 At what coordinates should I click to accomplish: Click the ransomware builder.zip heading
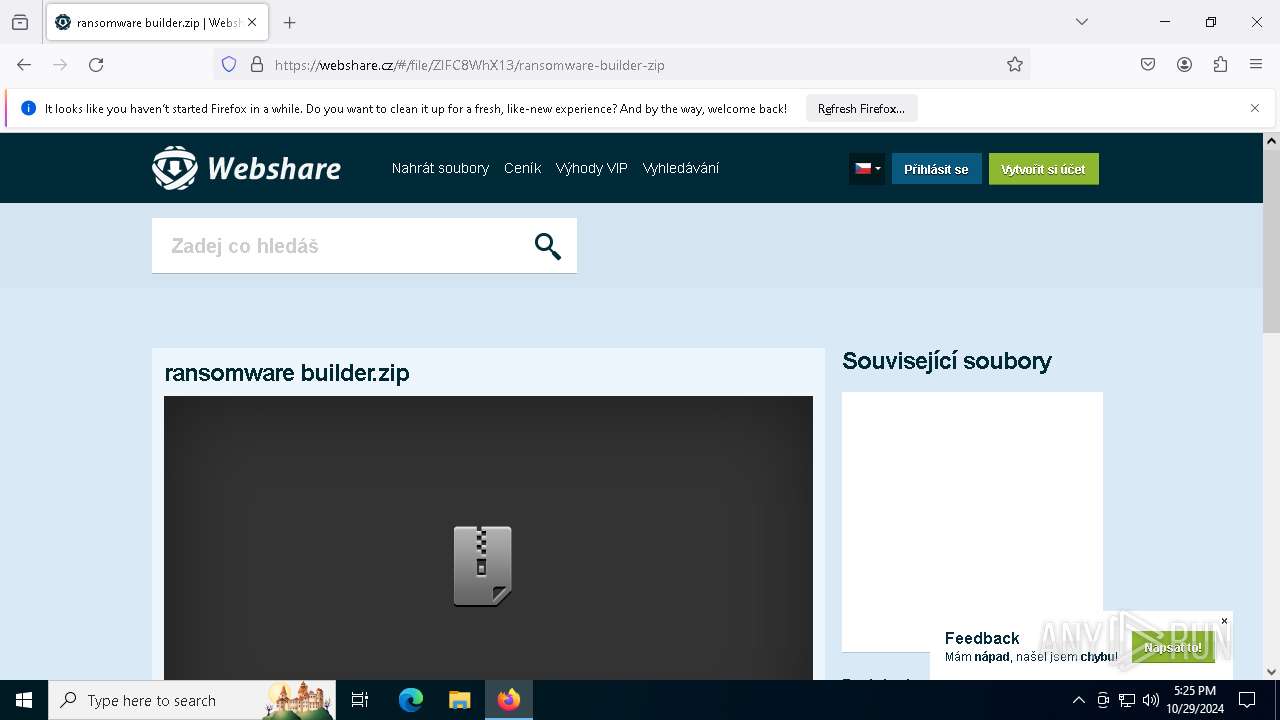[x=287, y=373]
